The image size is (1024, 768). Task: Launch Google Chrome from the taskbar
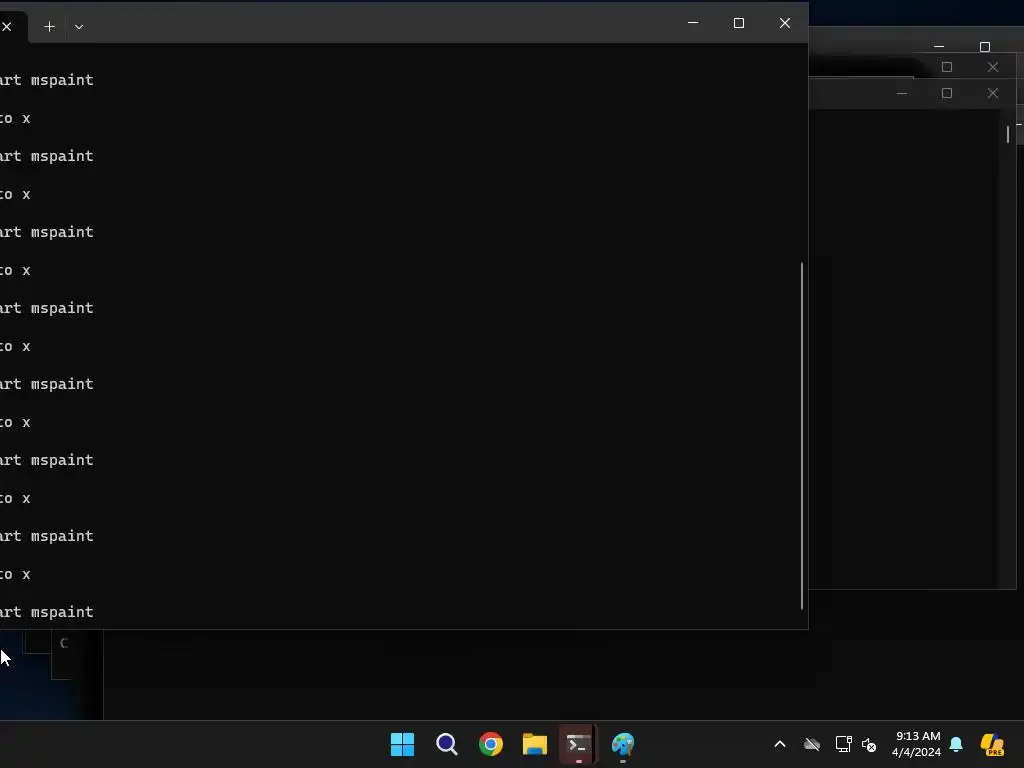[x=491, y=744]
